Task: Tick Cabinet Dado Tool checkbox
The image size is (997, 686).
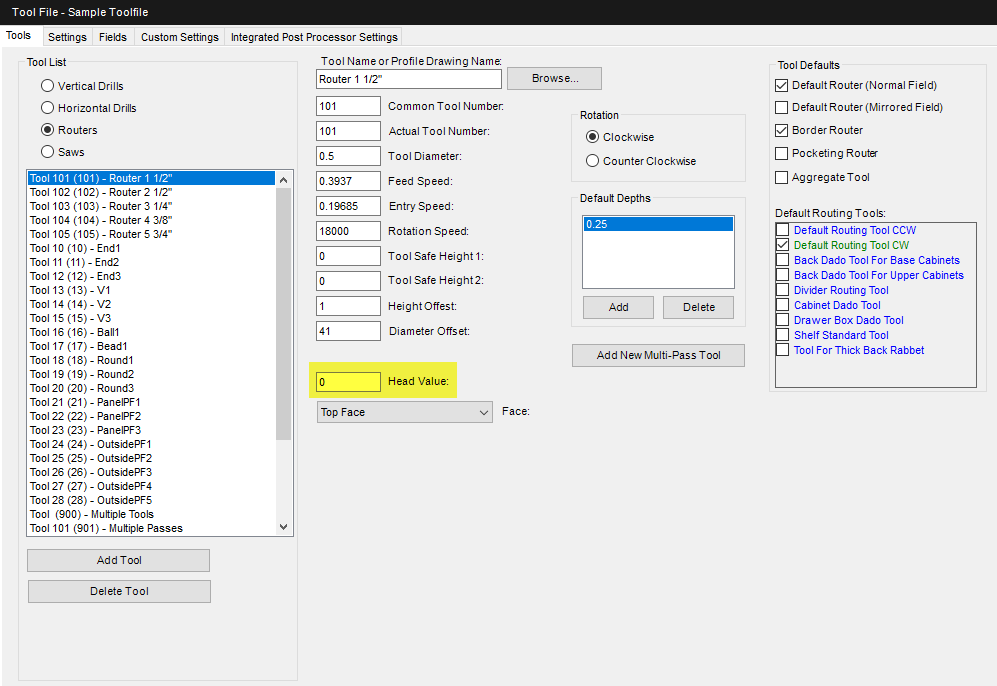Action: [x=783, y=305]
